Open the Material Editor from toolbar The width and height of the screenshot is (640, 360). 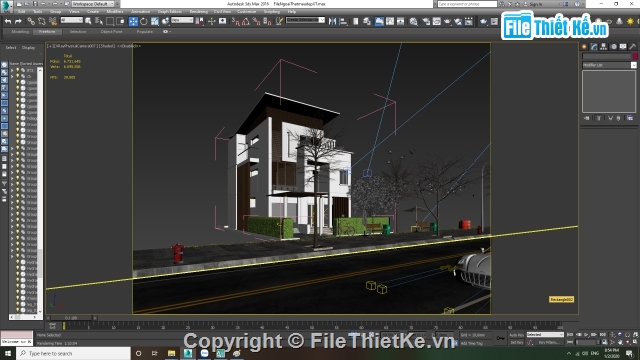click(413, 21)
